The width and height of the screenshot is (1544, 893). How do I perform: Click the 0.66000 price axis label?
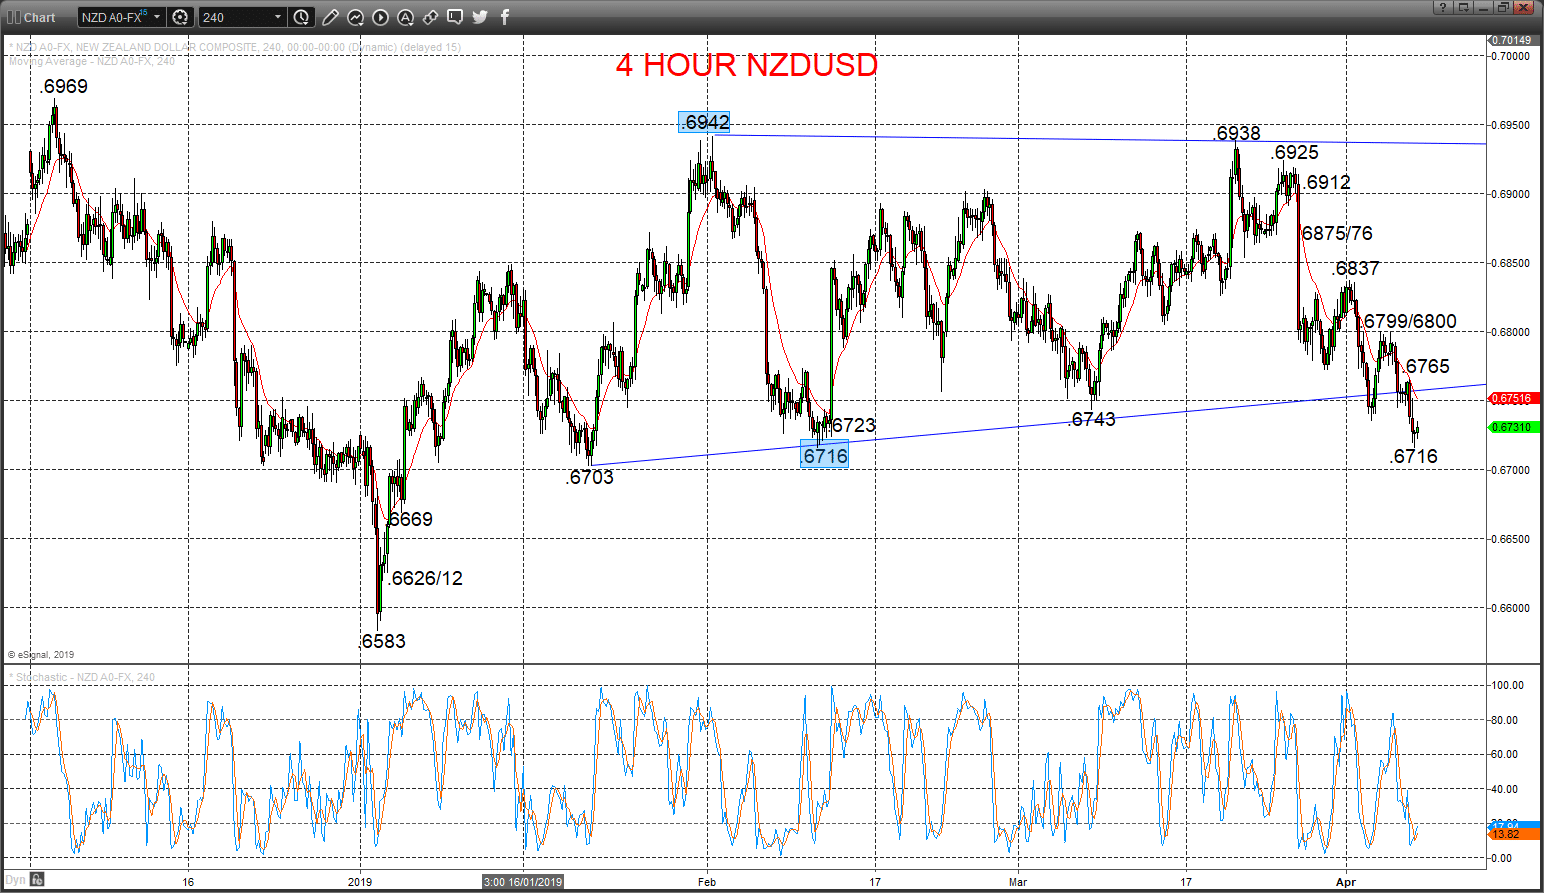1511,608
